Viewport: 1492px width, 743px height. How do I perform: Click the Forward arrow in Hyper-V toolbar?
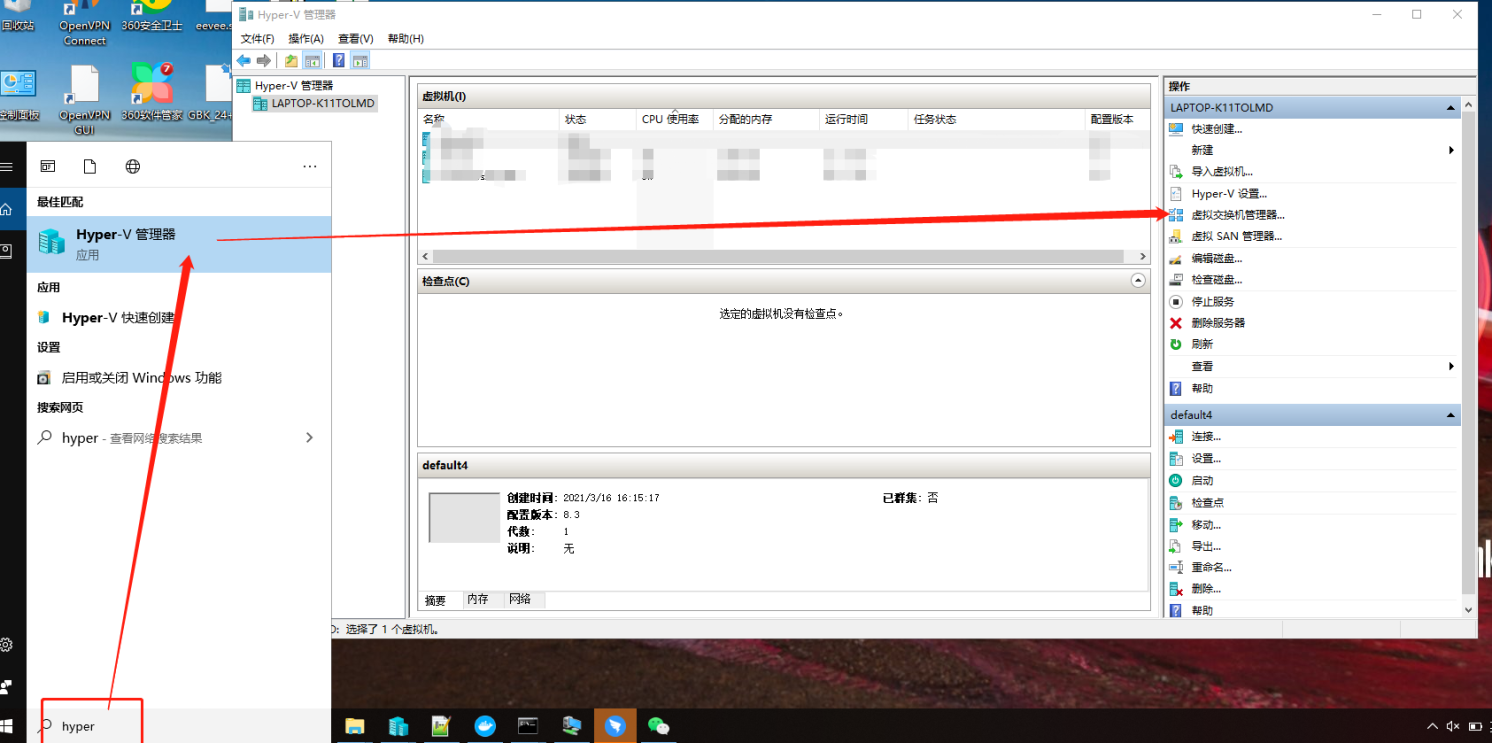click(x=264, y=61)
